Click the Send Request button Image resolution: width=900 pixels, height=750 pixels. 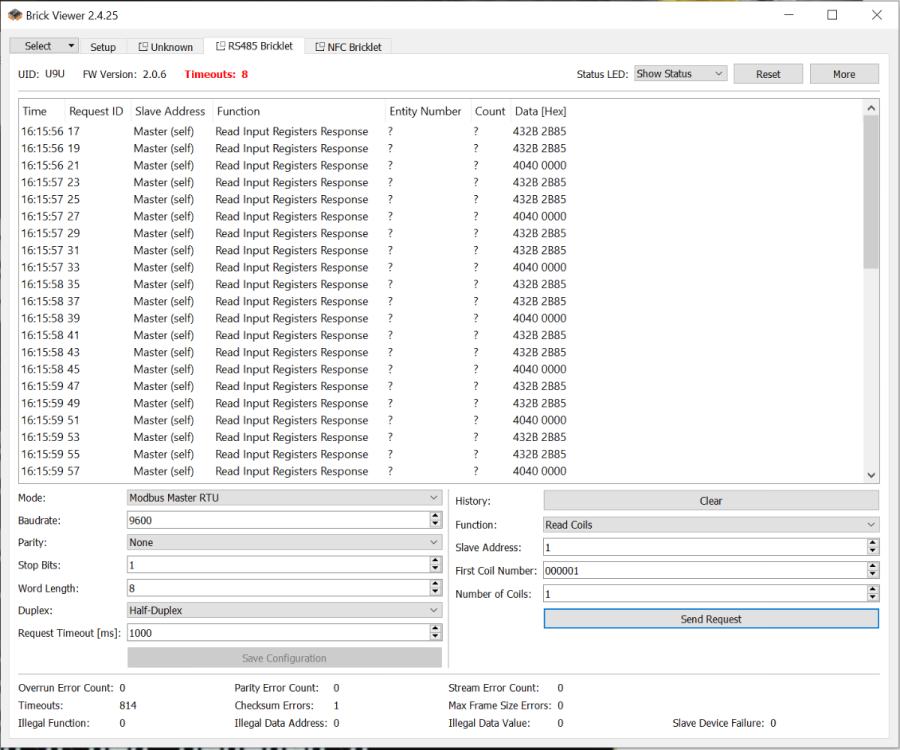(x=711, y=619)
